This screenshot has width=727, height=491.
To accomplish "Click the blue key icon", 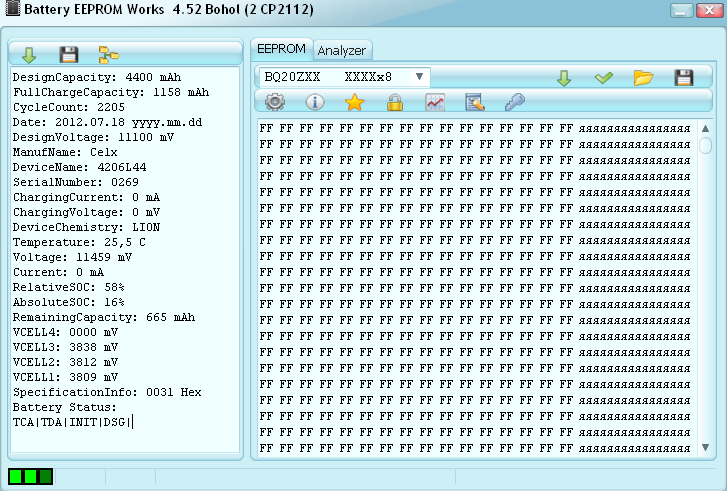I will tap(515, 102).
